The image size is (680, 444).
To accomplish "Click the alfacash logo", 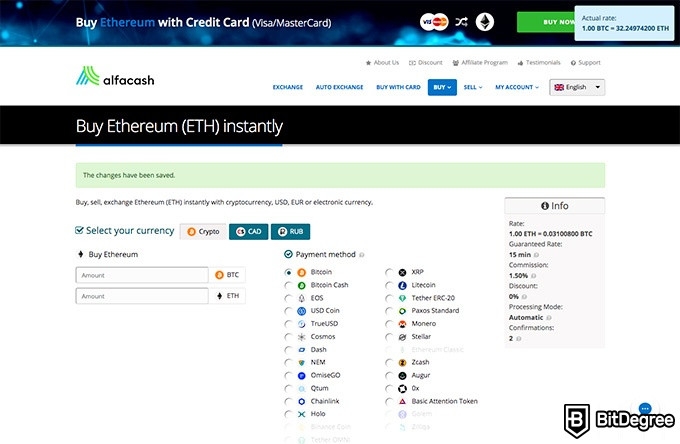I will click(115, 76).
